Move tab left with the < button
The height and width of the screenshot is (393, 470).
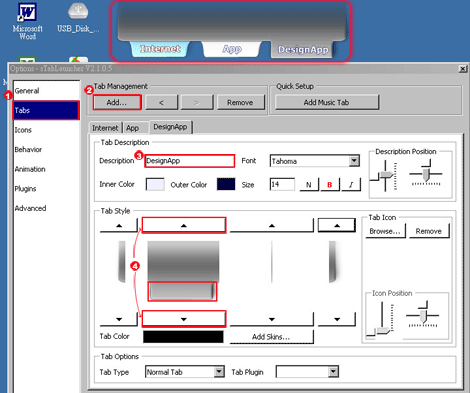click(161, 102)
